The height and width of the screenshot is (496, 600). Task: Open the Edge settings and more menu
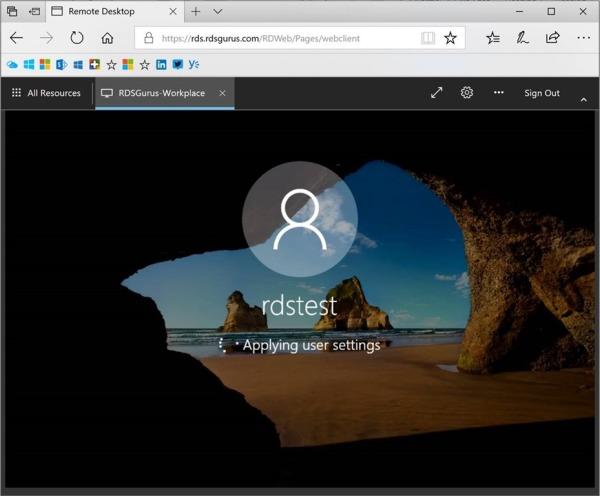(x=583, y=38)
